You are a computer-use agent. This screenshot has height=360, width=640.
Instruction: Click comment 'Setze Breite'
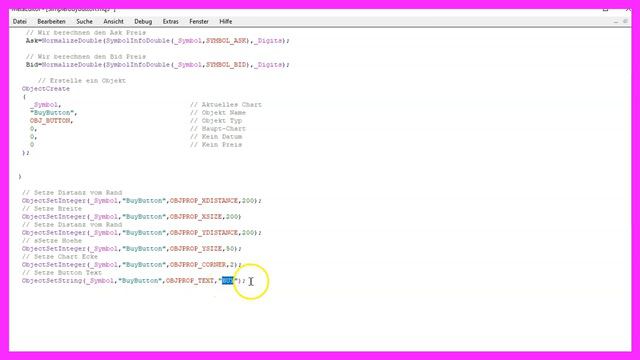52,209
